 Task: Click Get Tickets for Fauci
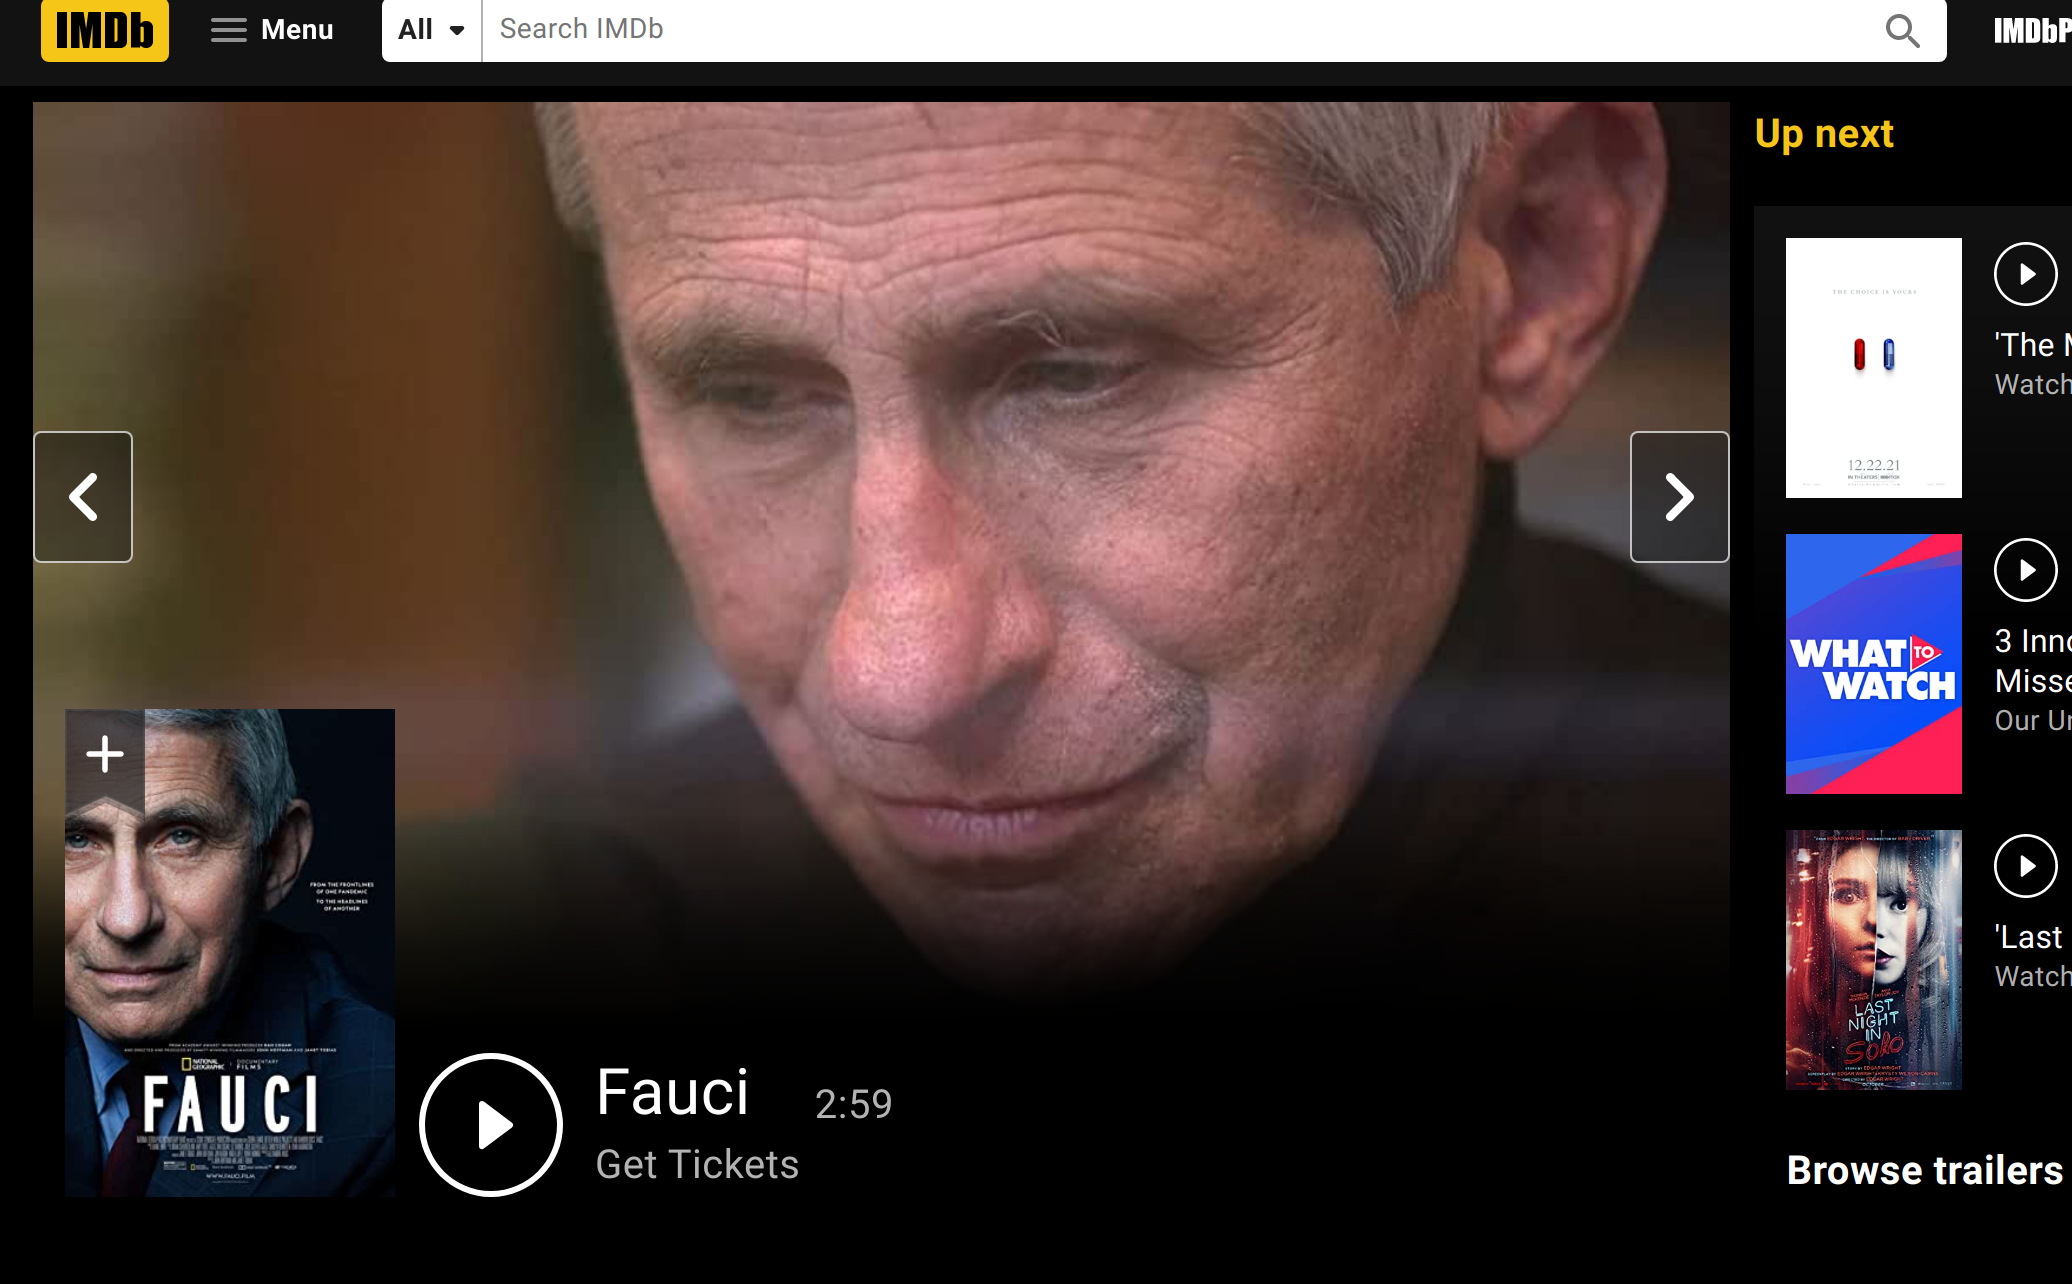click(697, 1165)
